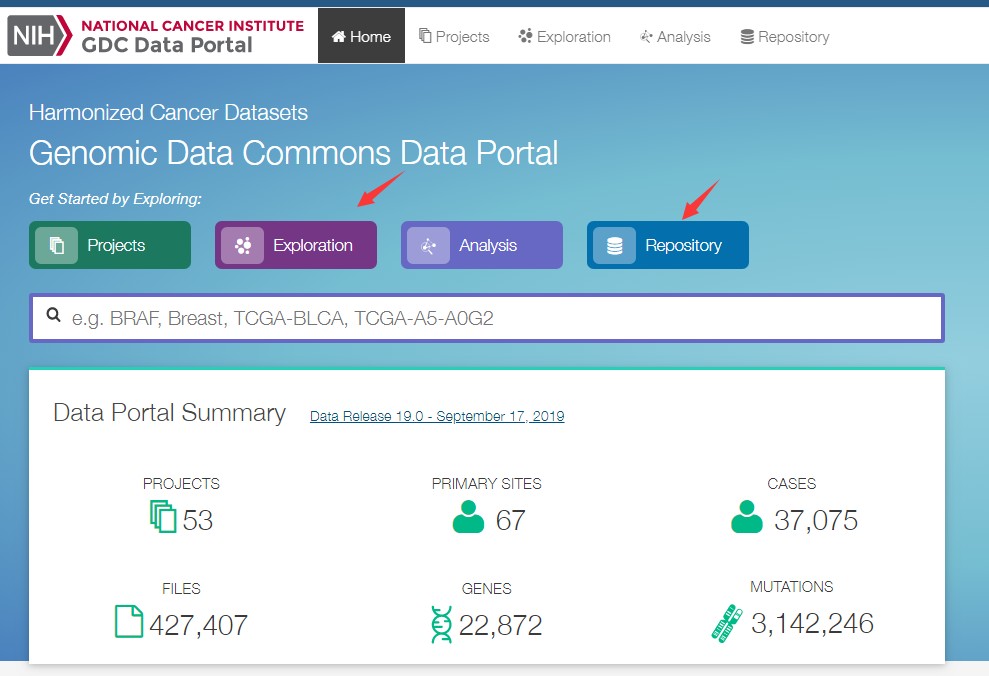Click the green Projects button
Screen dimensions: 989x676
(110, 245)
